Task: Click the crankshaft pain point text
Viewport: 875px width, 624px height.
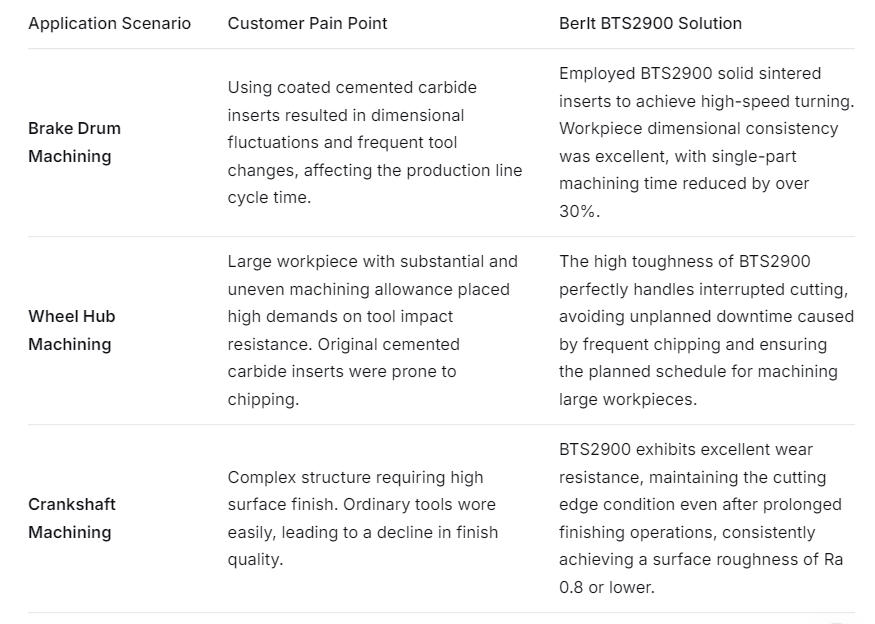Action: click(x=362, y=518)
